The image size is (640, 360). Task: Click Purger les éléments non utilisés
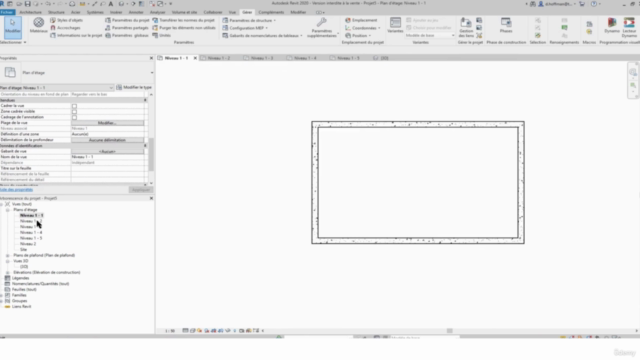[184, 28]
